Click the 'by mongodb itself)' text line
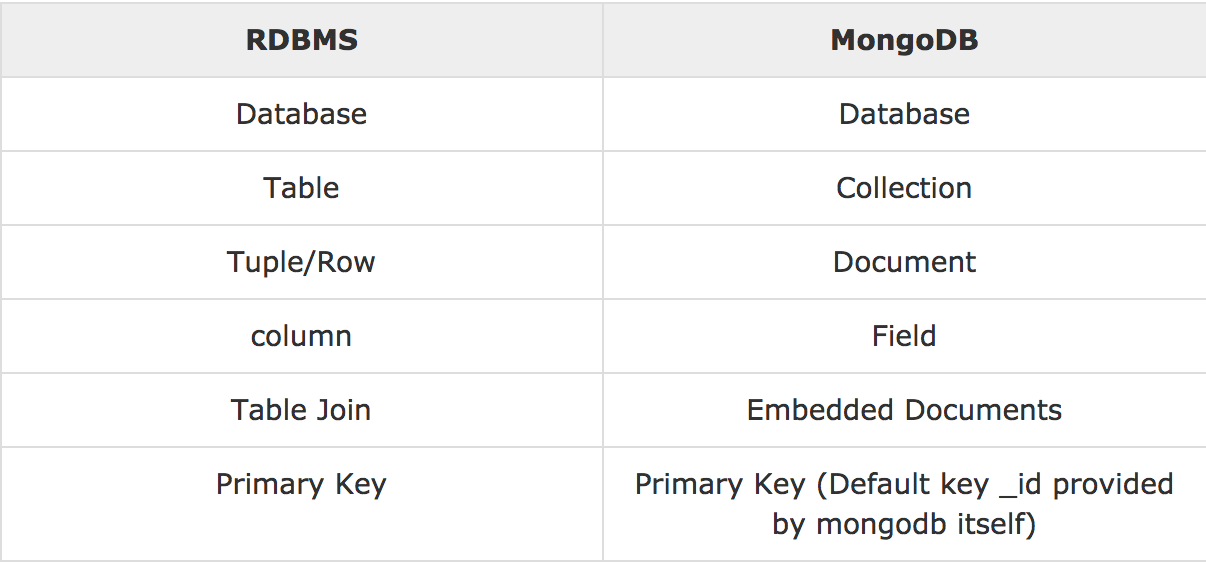 point(904,523)
